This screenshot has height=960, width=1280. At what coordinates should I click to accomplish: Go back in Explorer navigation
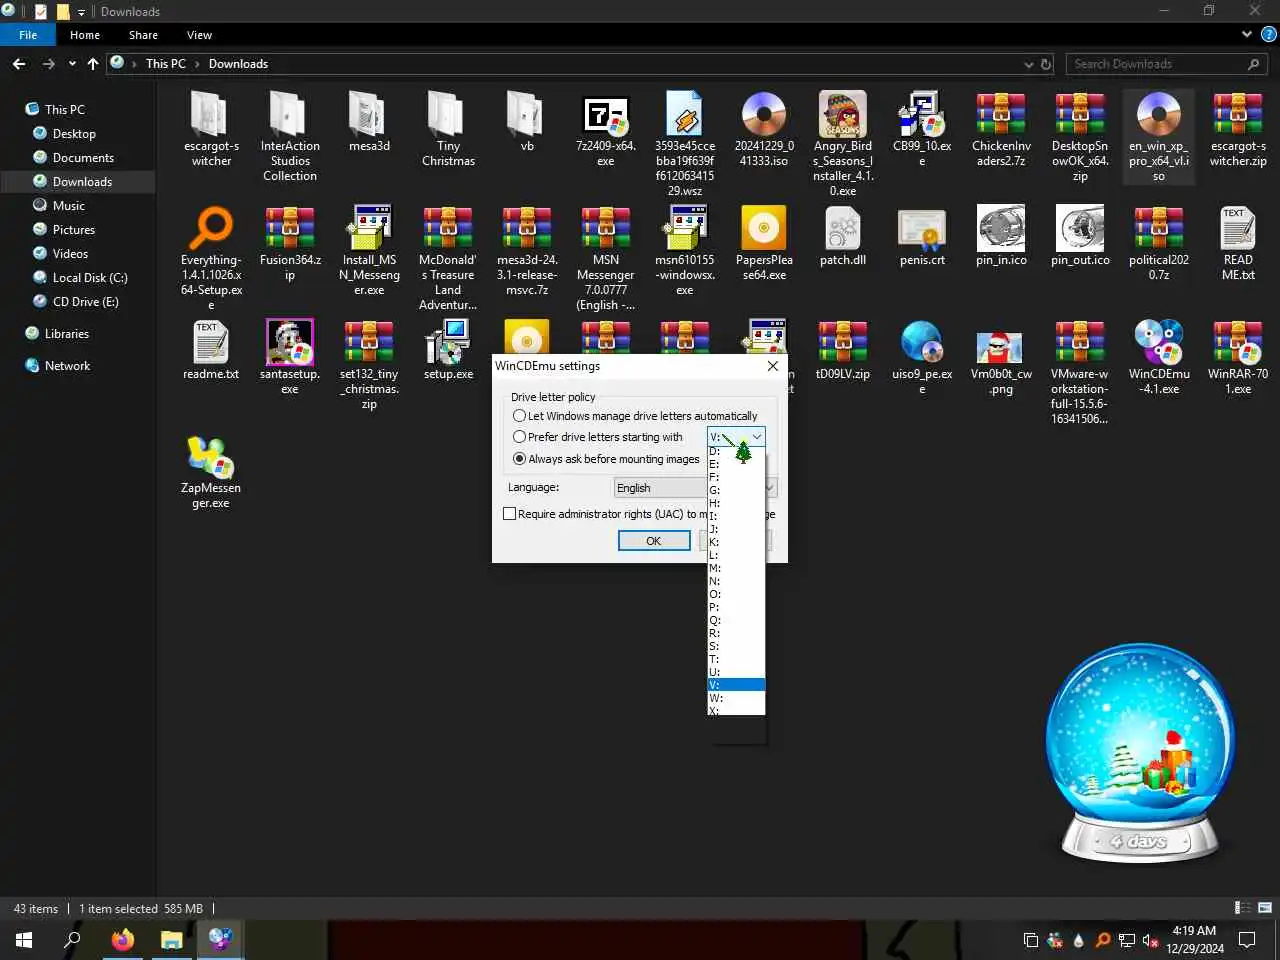coord(19,64)
